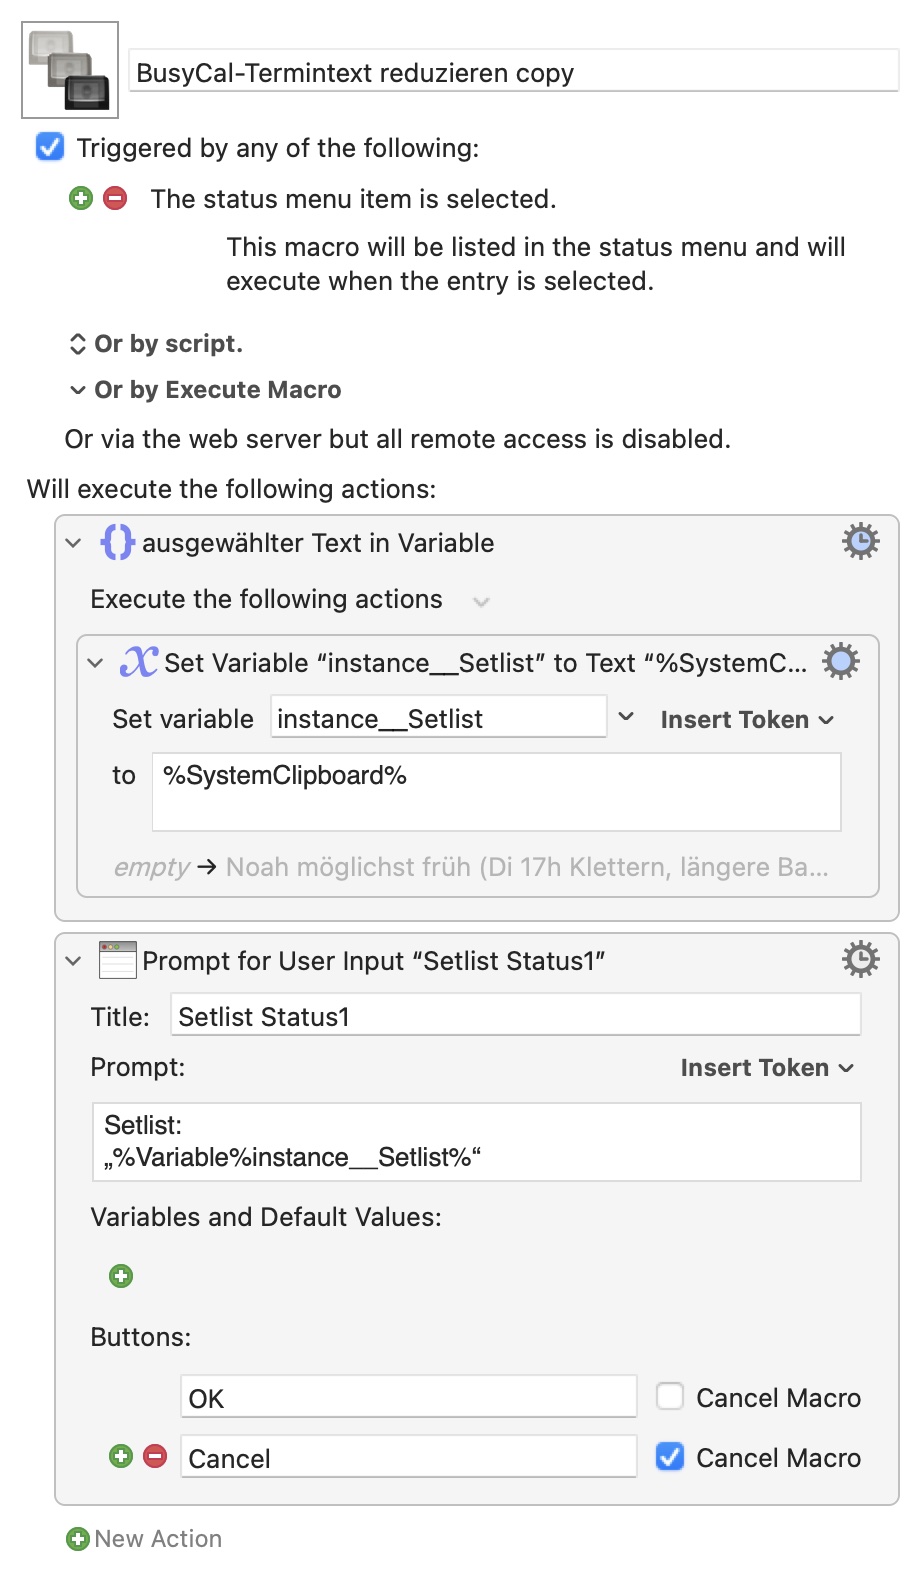Remove the Cancel button row
920x1572 pixels.
155,1456
